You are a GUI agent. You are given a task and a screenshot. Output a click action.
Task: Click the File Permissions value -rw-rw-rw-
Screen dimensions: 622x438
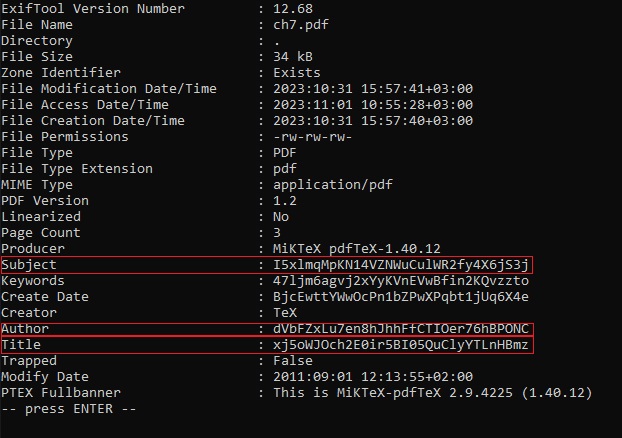313,137
